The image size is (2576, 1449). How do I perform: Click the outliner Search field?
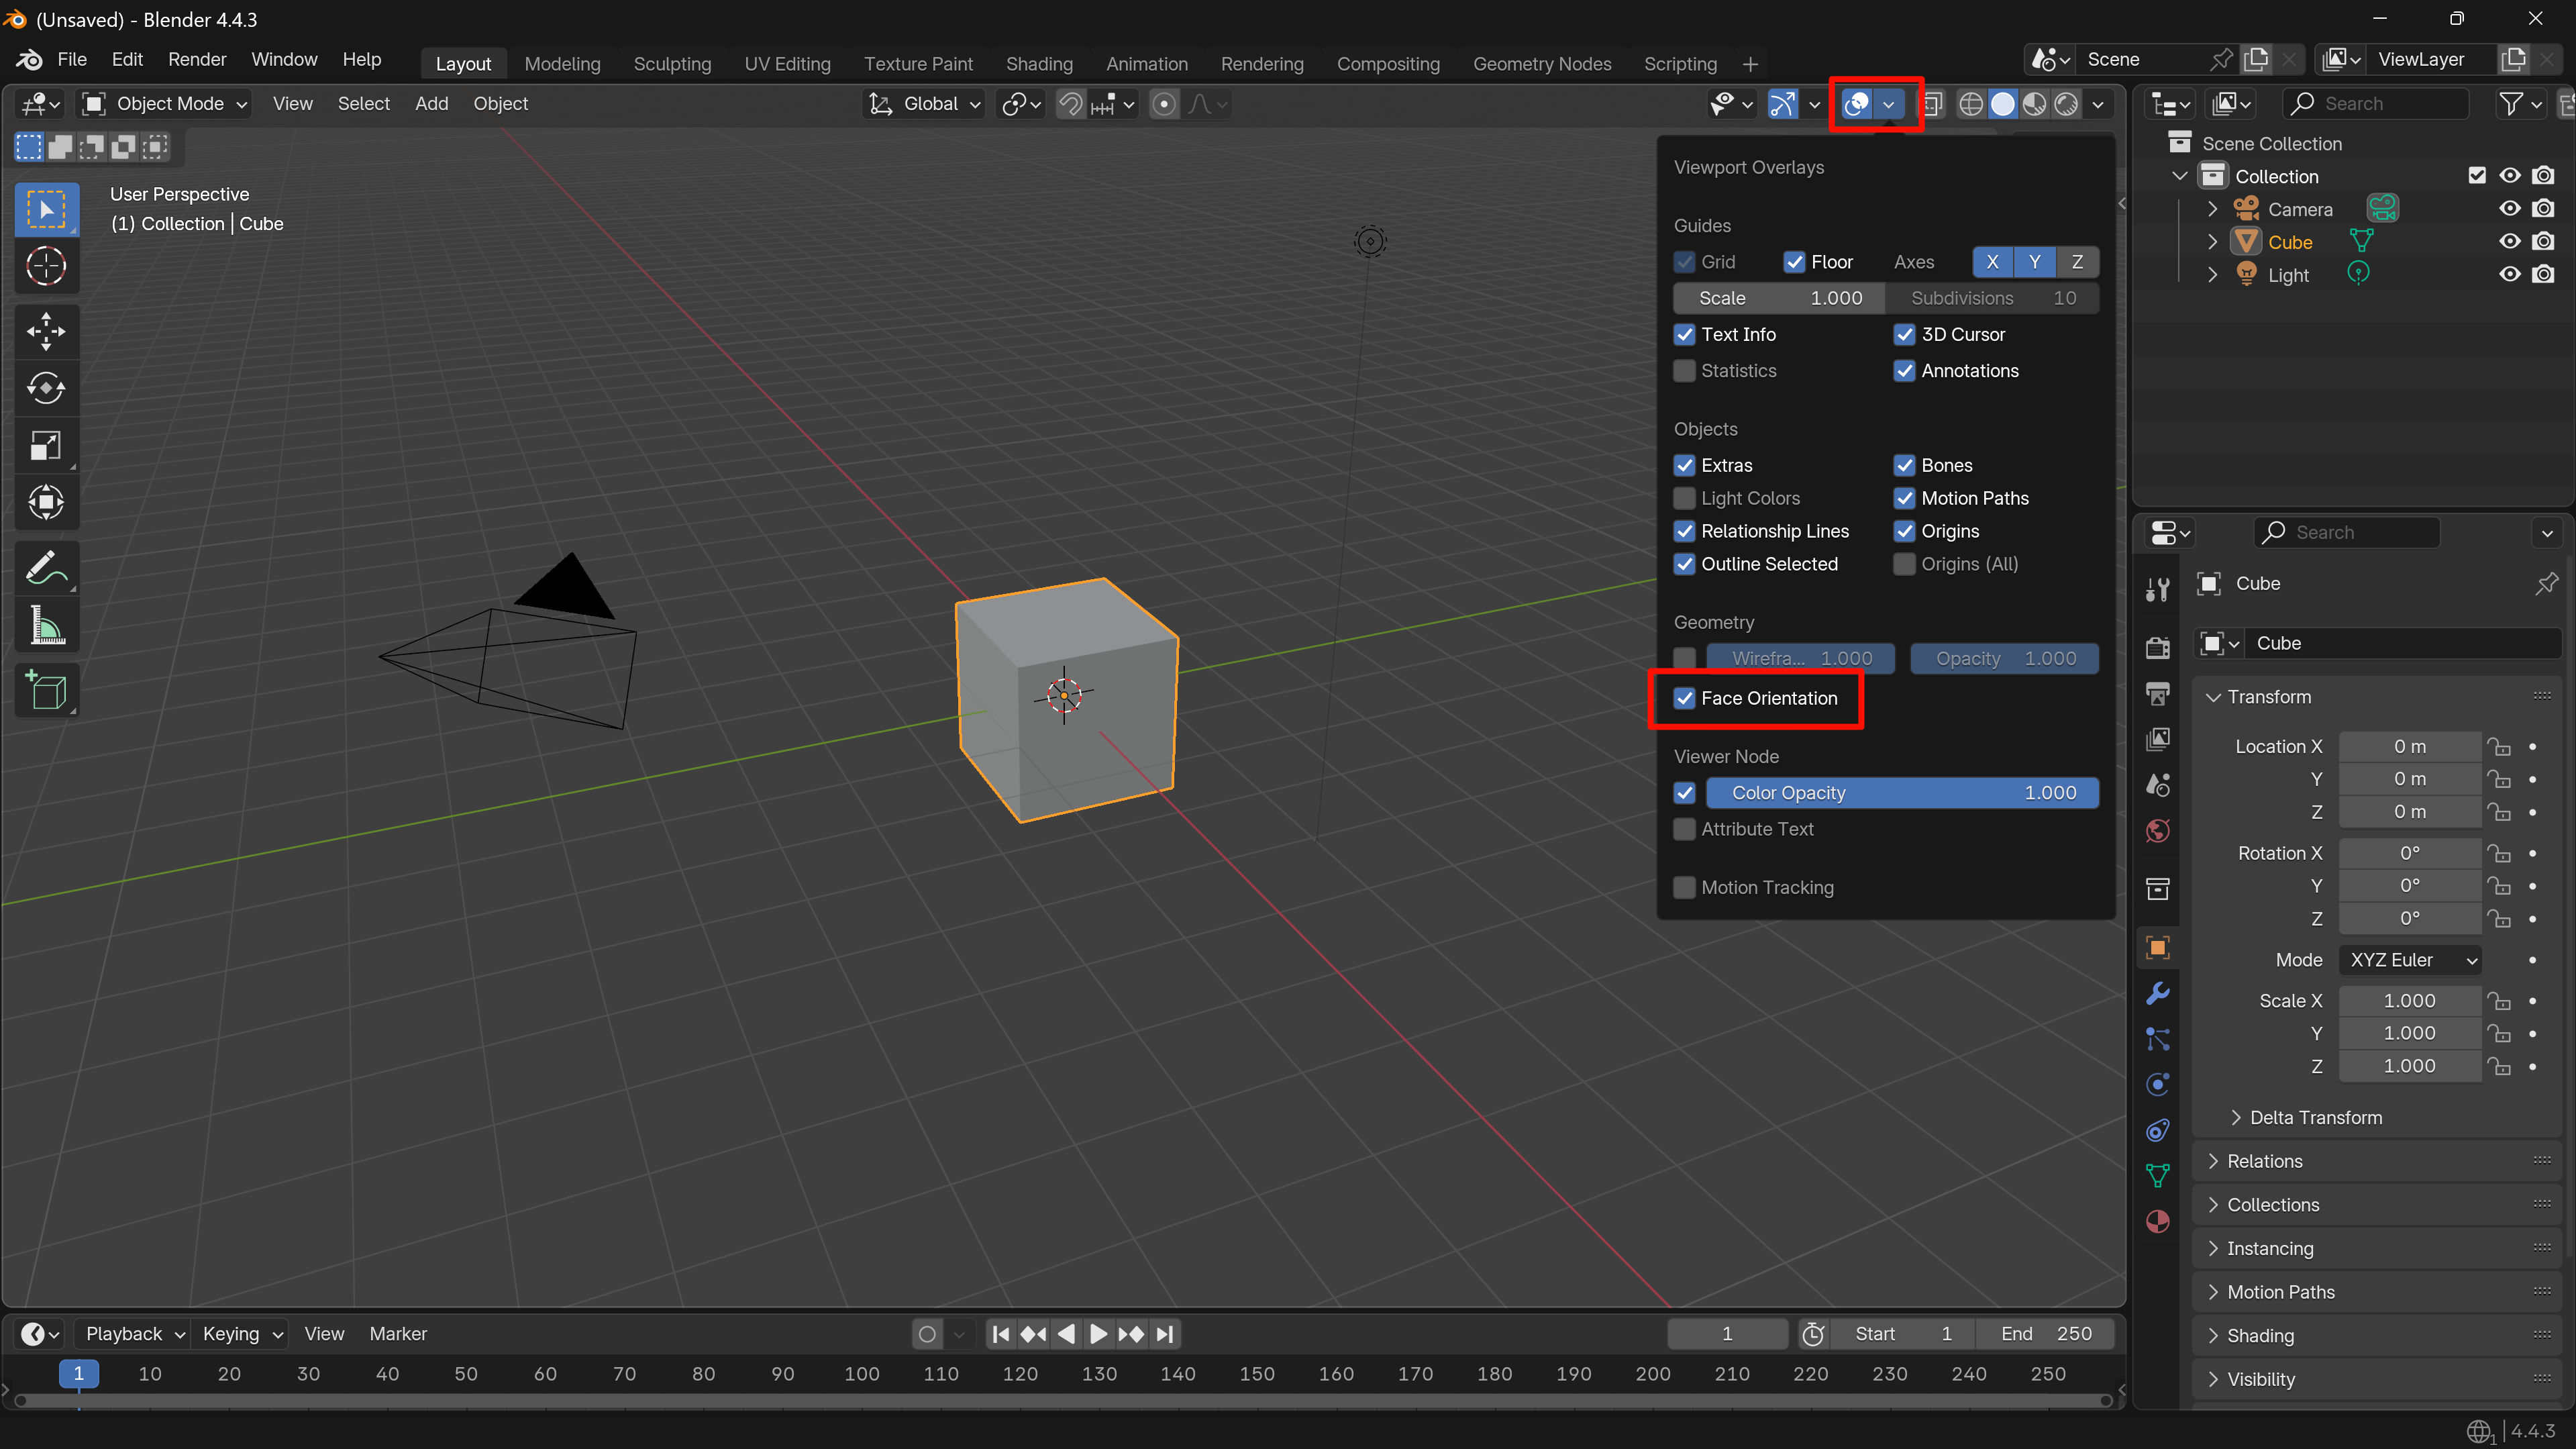(x=2376, y=104)
